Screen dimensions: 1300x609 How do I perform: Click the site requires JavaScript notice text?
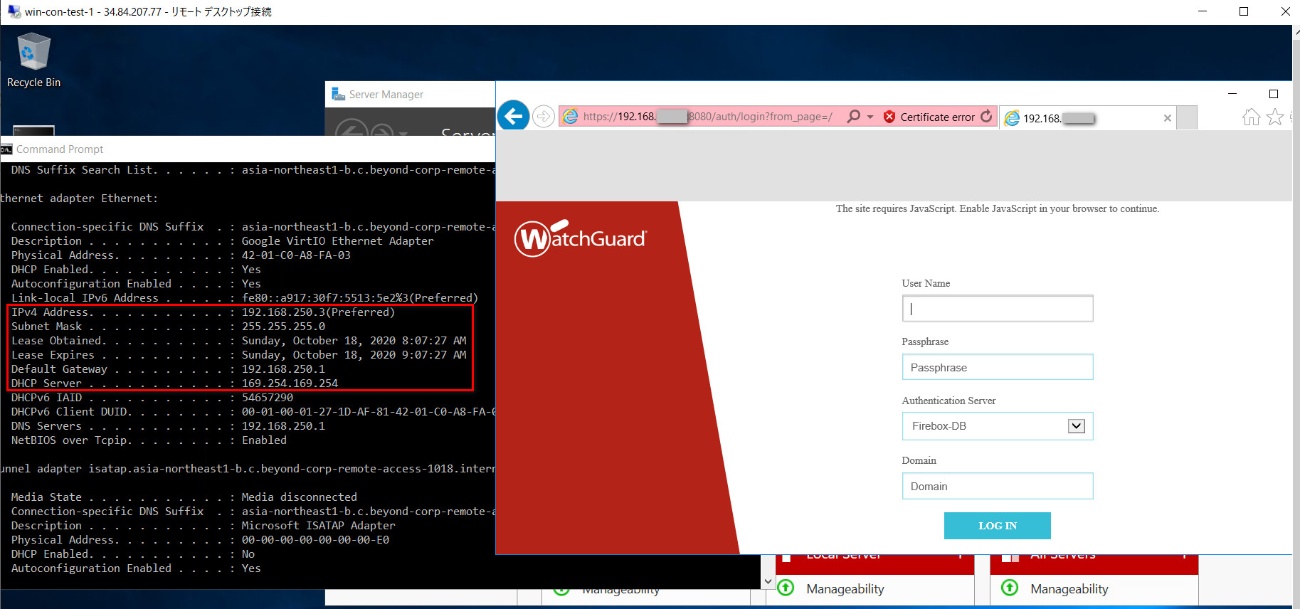tap(997, 209)
